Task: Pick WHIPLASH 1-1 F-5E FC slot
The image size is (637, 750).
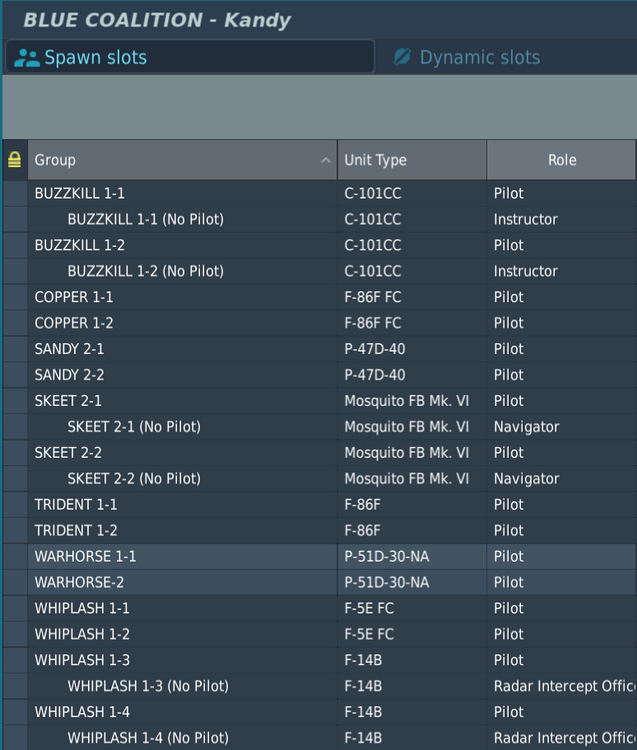Action: pos(82,608)
